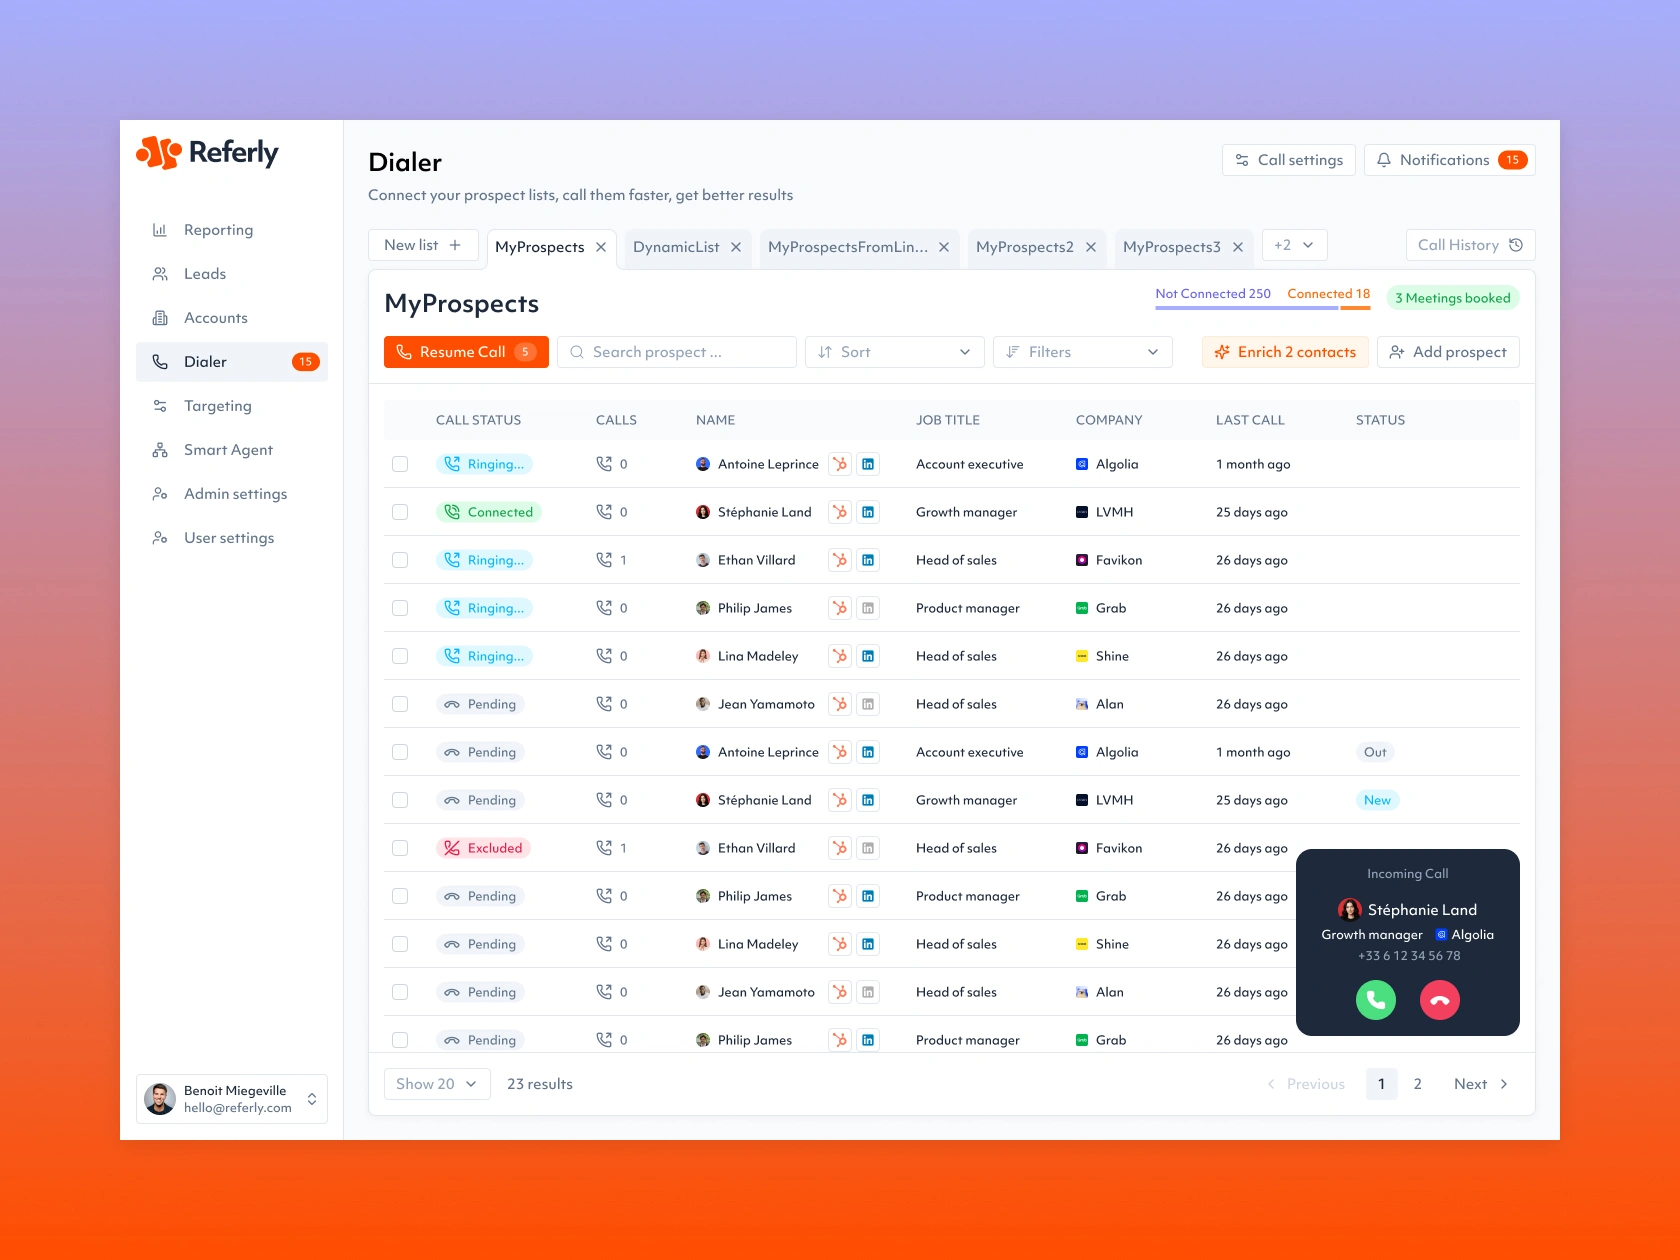1680x1260 pixels.
Task: Decline the incoming call with red hang-up icon
Action: click(1440, 1000)
